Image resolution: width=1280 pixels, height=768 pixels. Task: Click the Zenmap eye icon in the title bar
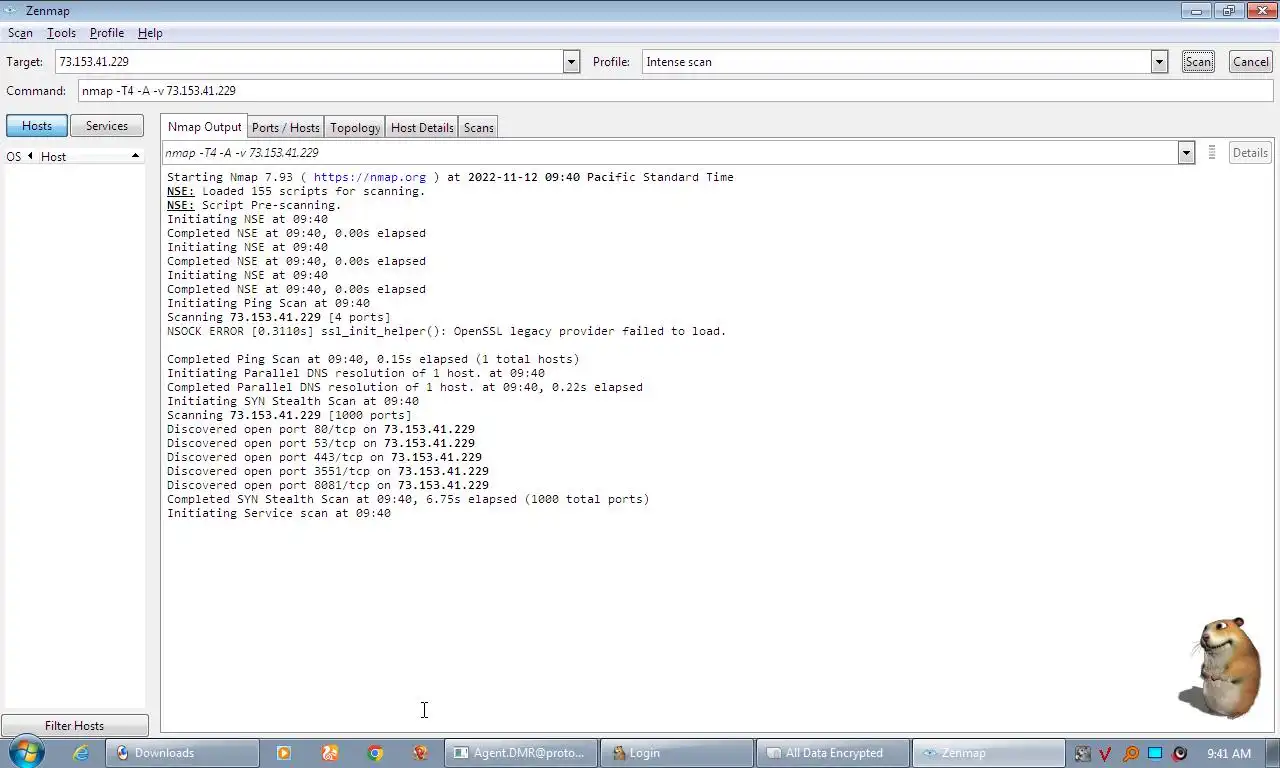point(11,11)
